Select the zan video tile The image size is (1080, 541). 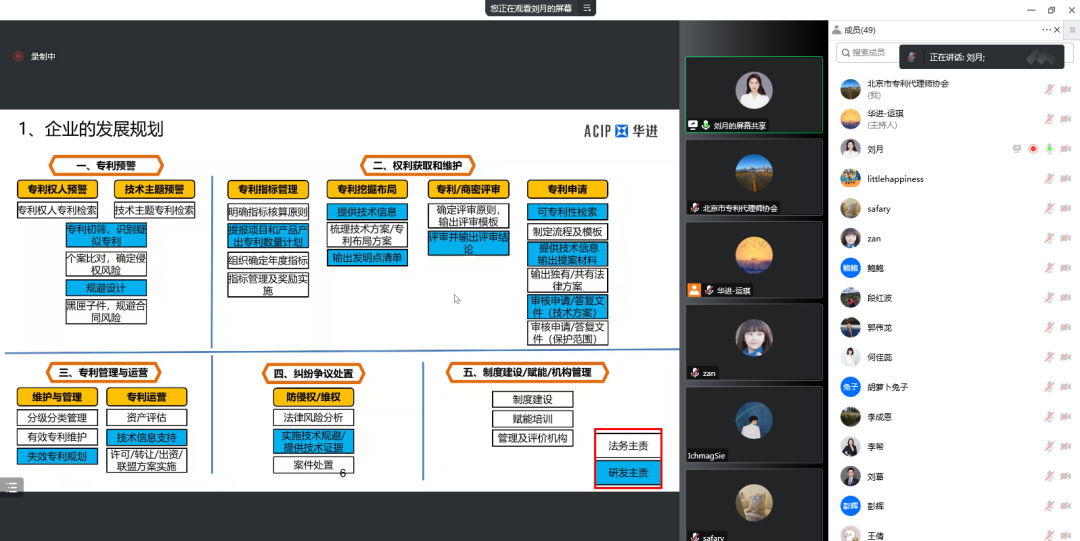click(754, 342)
